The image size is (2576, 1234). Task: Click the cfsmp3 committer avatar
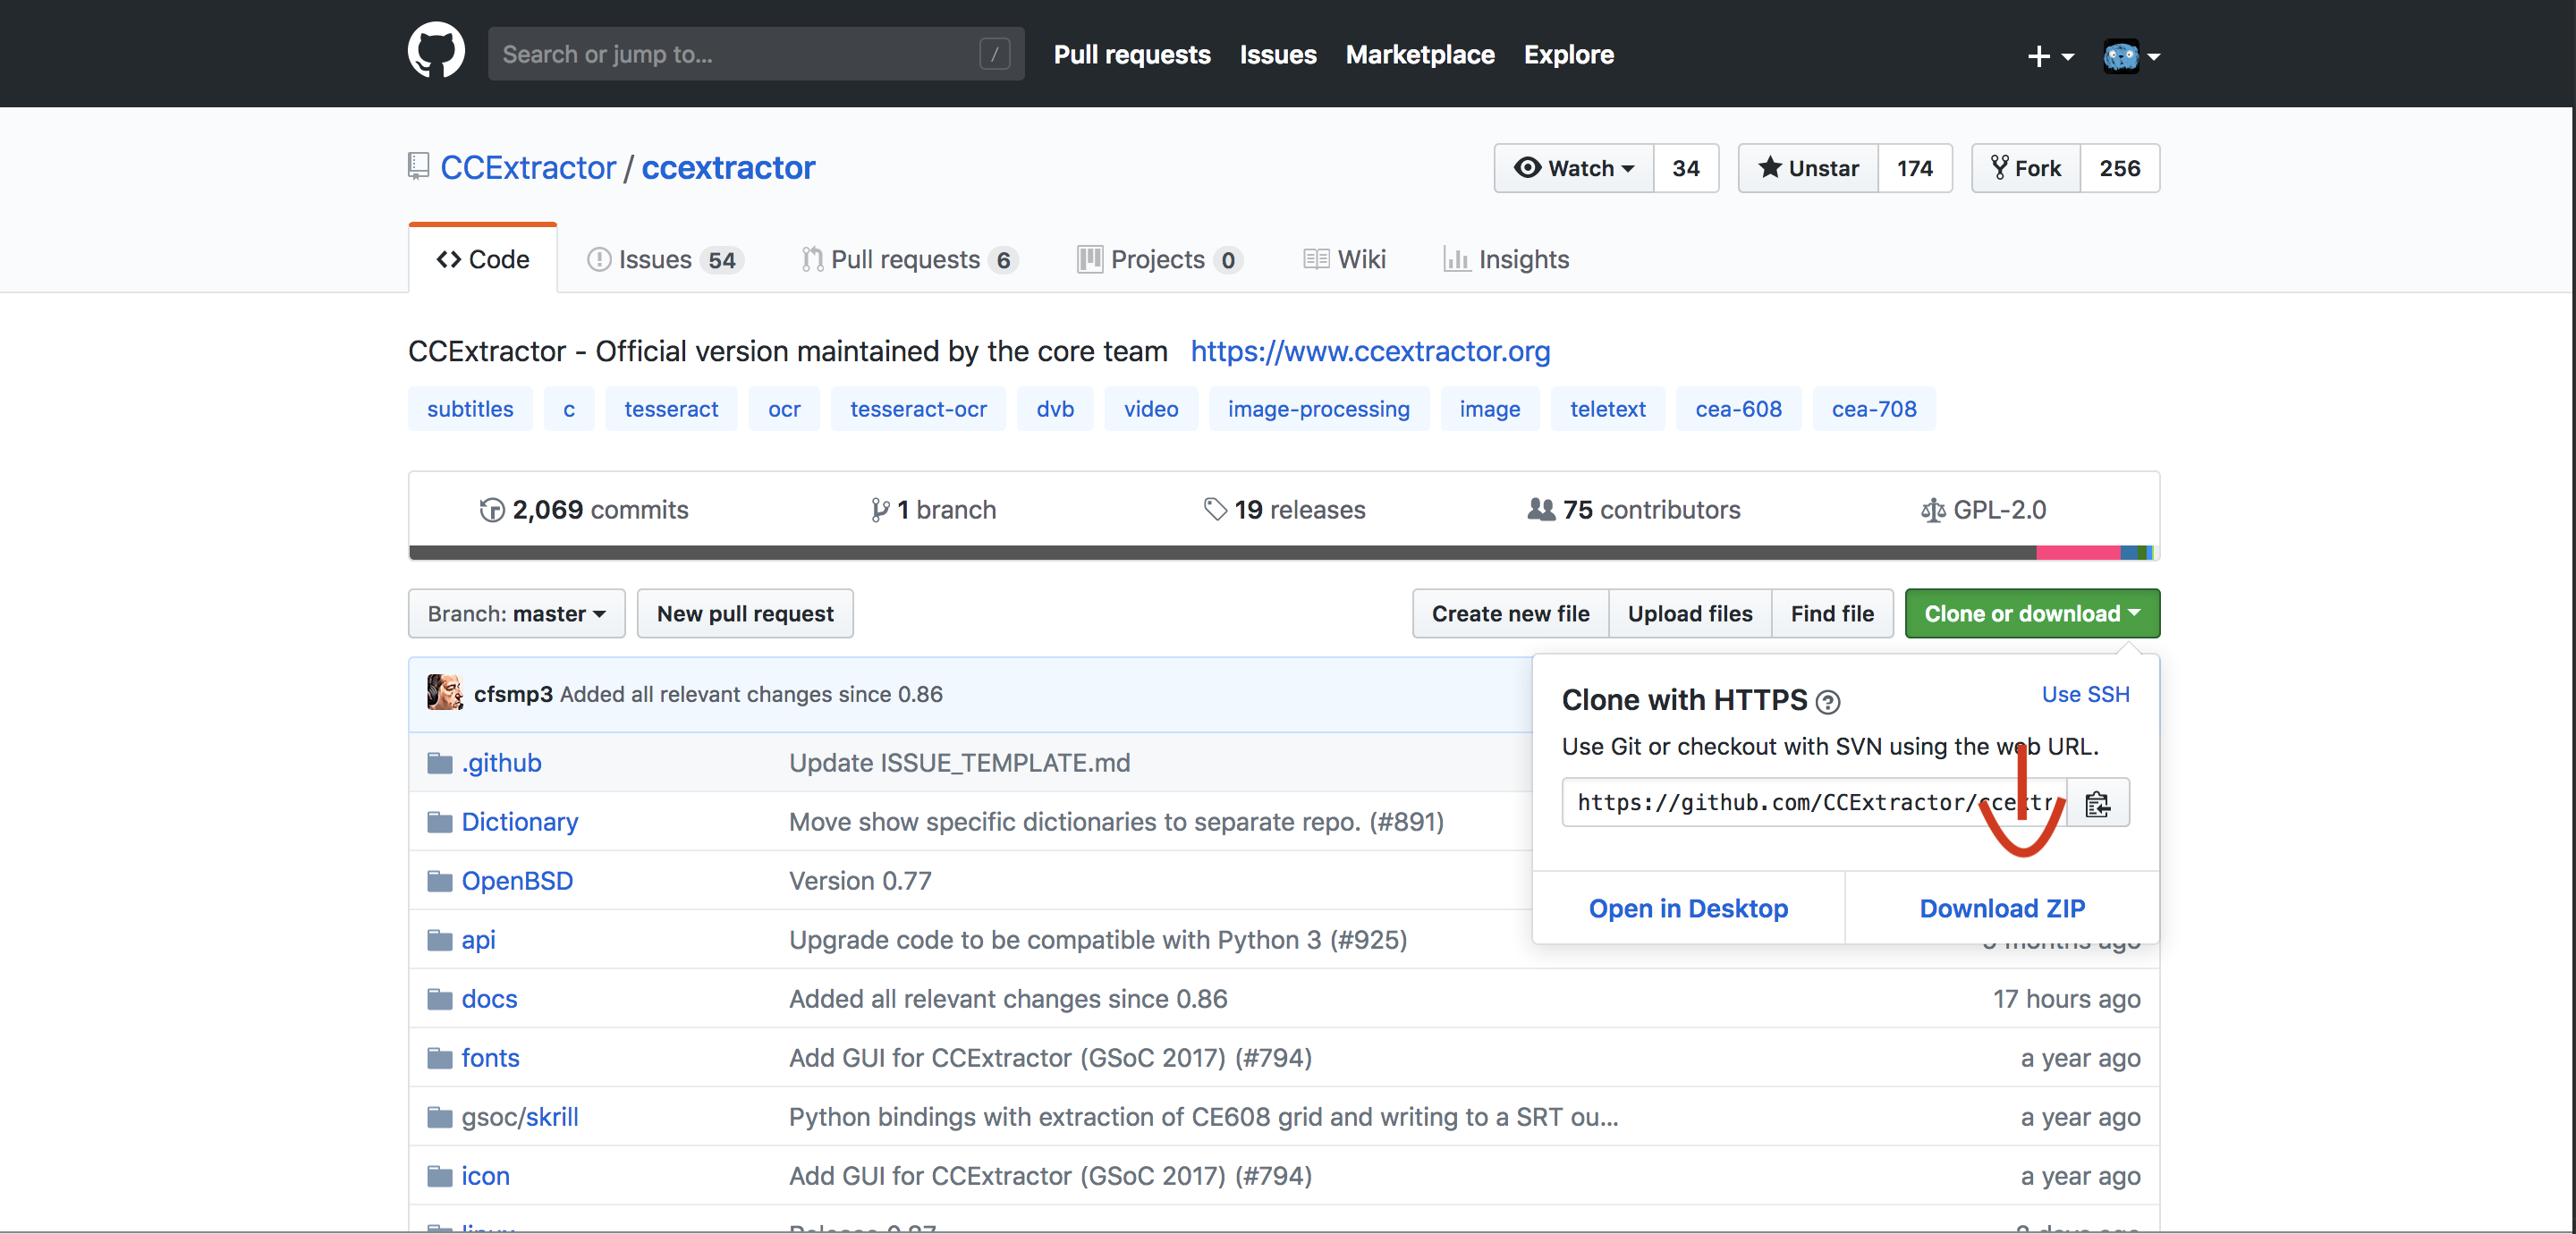444,693
